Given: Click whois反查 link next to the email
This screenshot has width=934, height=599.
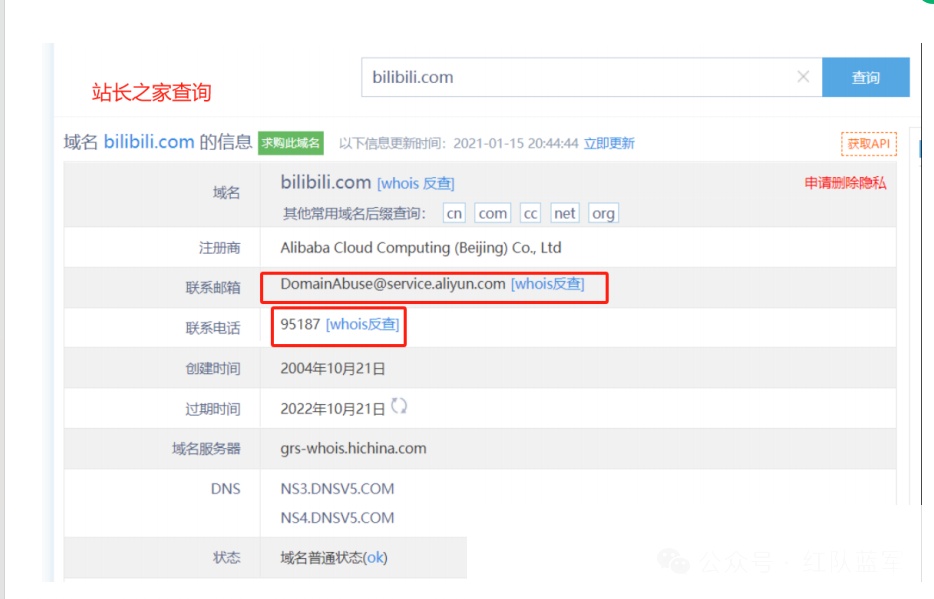Looking at the screenshot, I should click(547, 284).
